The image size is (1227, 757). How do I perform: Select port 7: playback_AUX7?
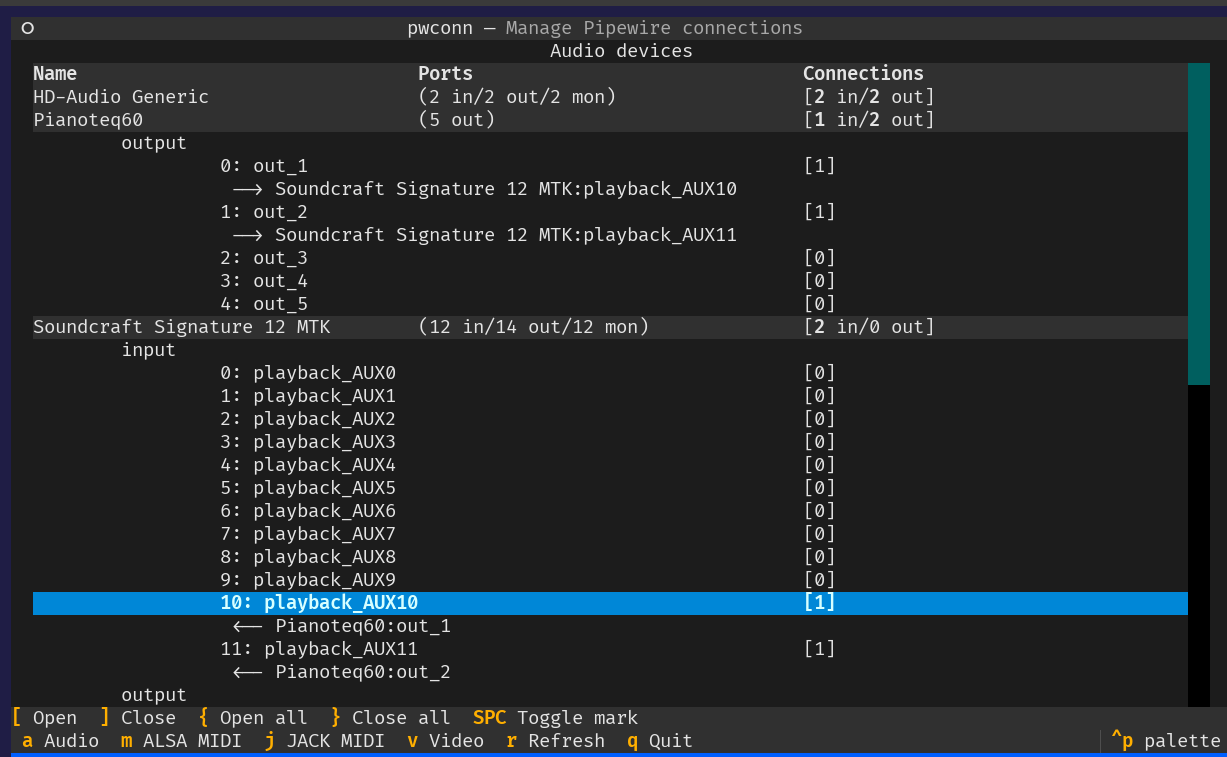pyautogui.click(x=610, y=534)
